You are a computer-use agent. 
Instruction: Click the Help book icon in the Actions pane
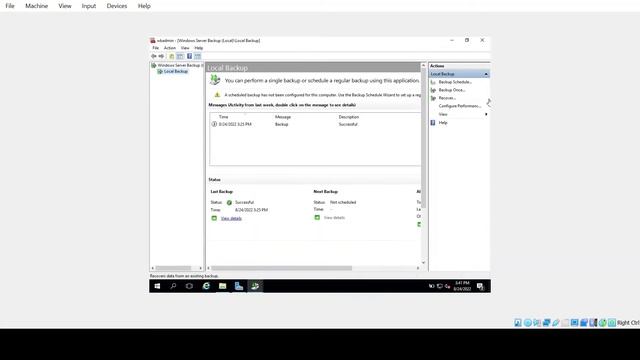(433, 122)
